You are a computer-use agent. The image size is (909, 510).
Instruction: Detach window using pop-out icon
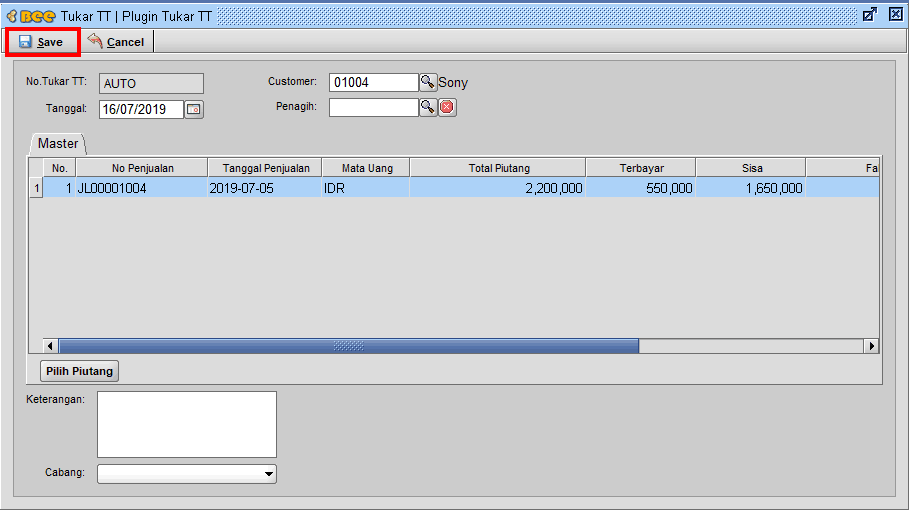tap(870, 14)
